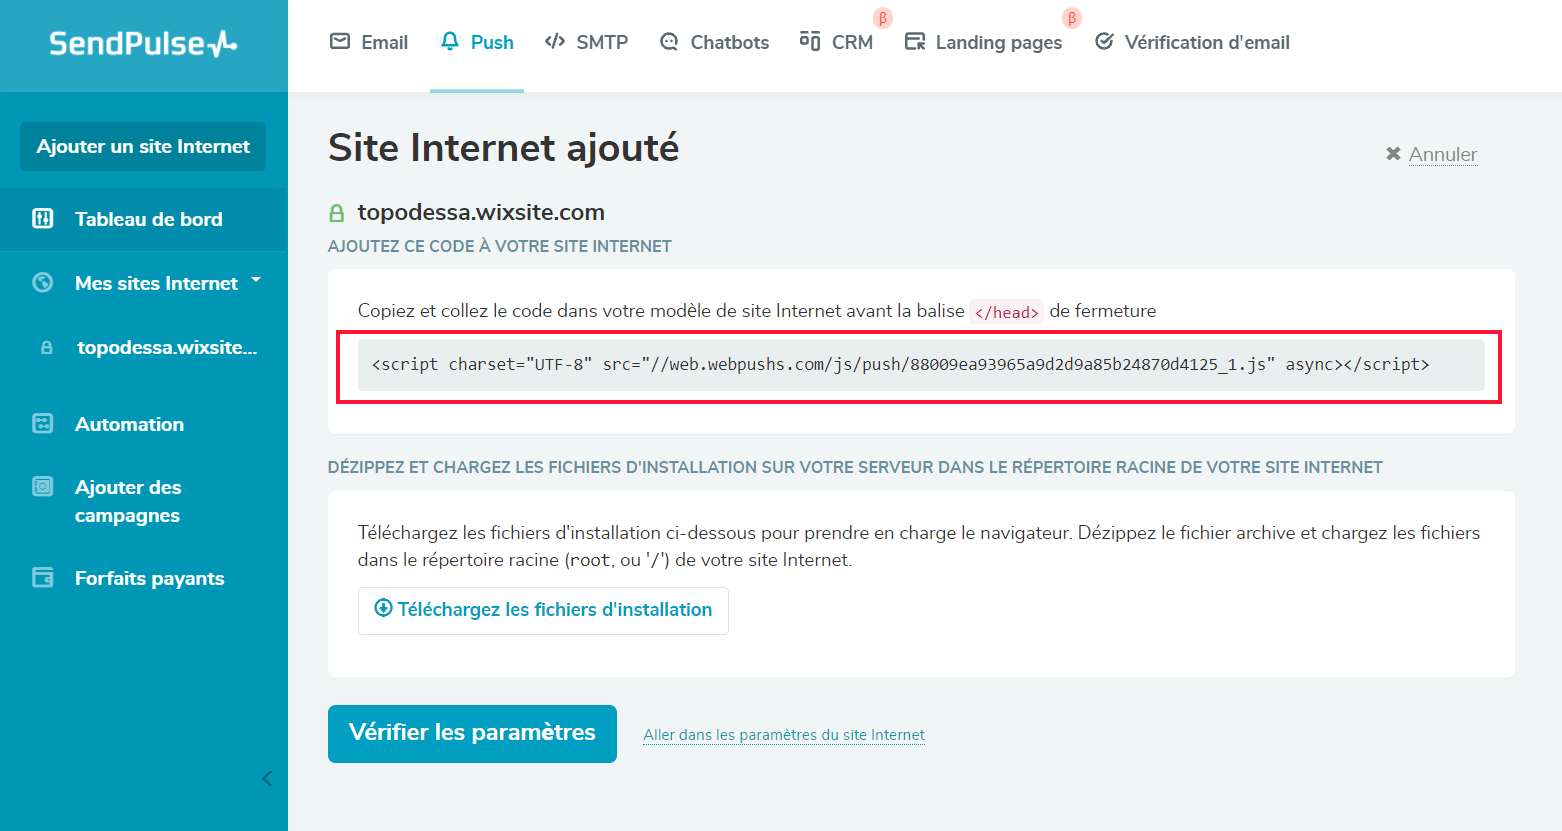Click the Email envelope icon

pyautogui.click(x=340, y=41)
